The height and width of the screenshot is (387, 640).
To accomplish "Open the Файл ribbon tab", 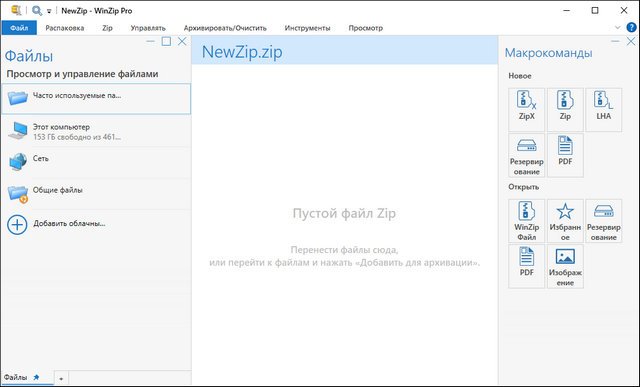I will [19, 28].
